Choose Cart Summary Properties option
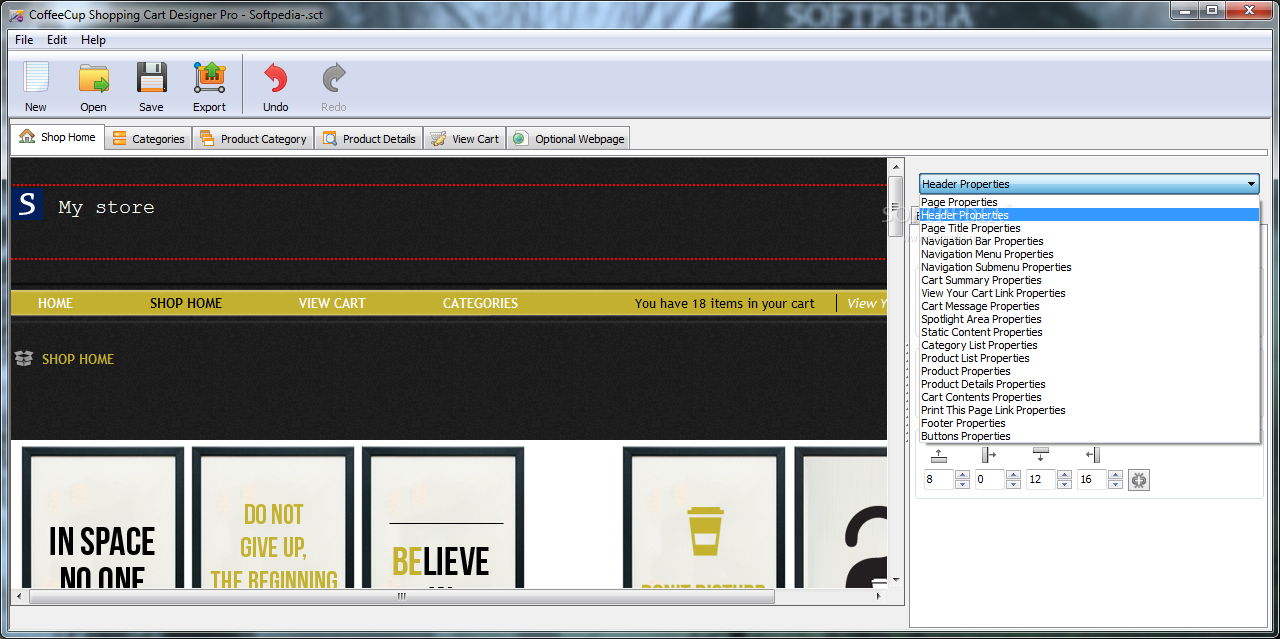This screenshot has width=1280, height=639. (1089, 280)
